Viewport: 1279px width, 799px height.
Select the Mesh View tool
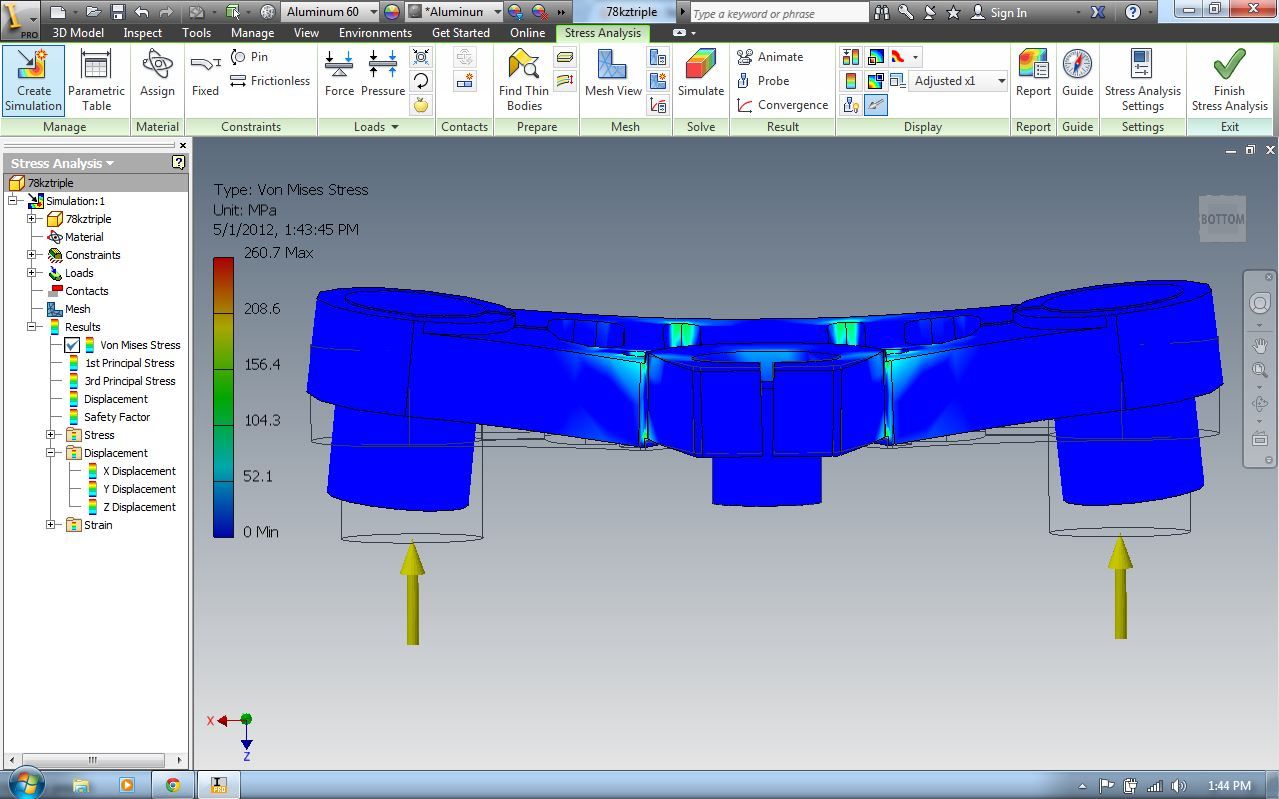click(612, 80)
